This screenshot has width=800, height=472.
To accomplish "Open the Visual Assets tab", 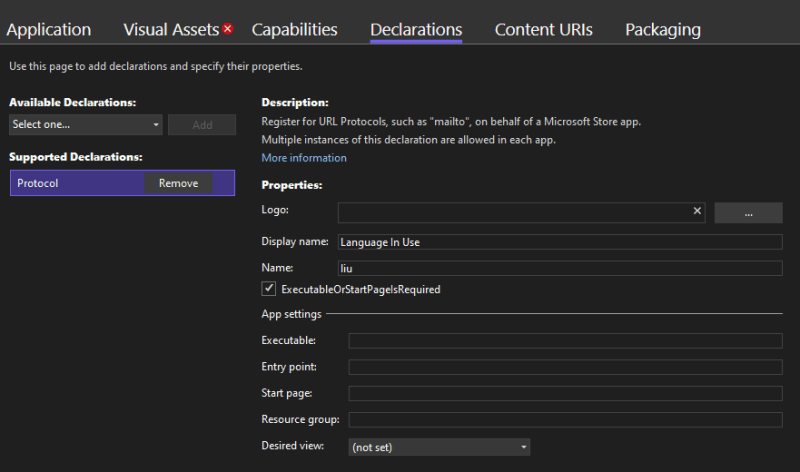I will [171, 30].
